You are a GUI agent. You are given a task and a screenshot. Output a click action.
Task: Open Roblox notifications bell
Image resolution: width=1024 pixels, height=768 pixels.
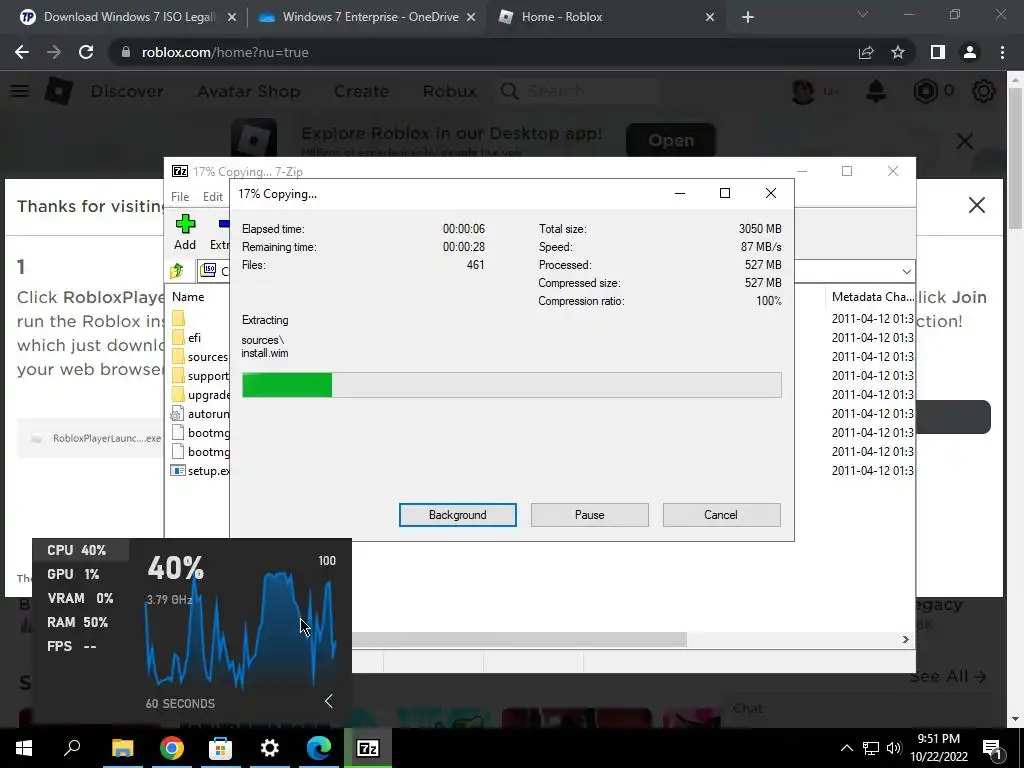pyautogui.click(x=876, y=91)
